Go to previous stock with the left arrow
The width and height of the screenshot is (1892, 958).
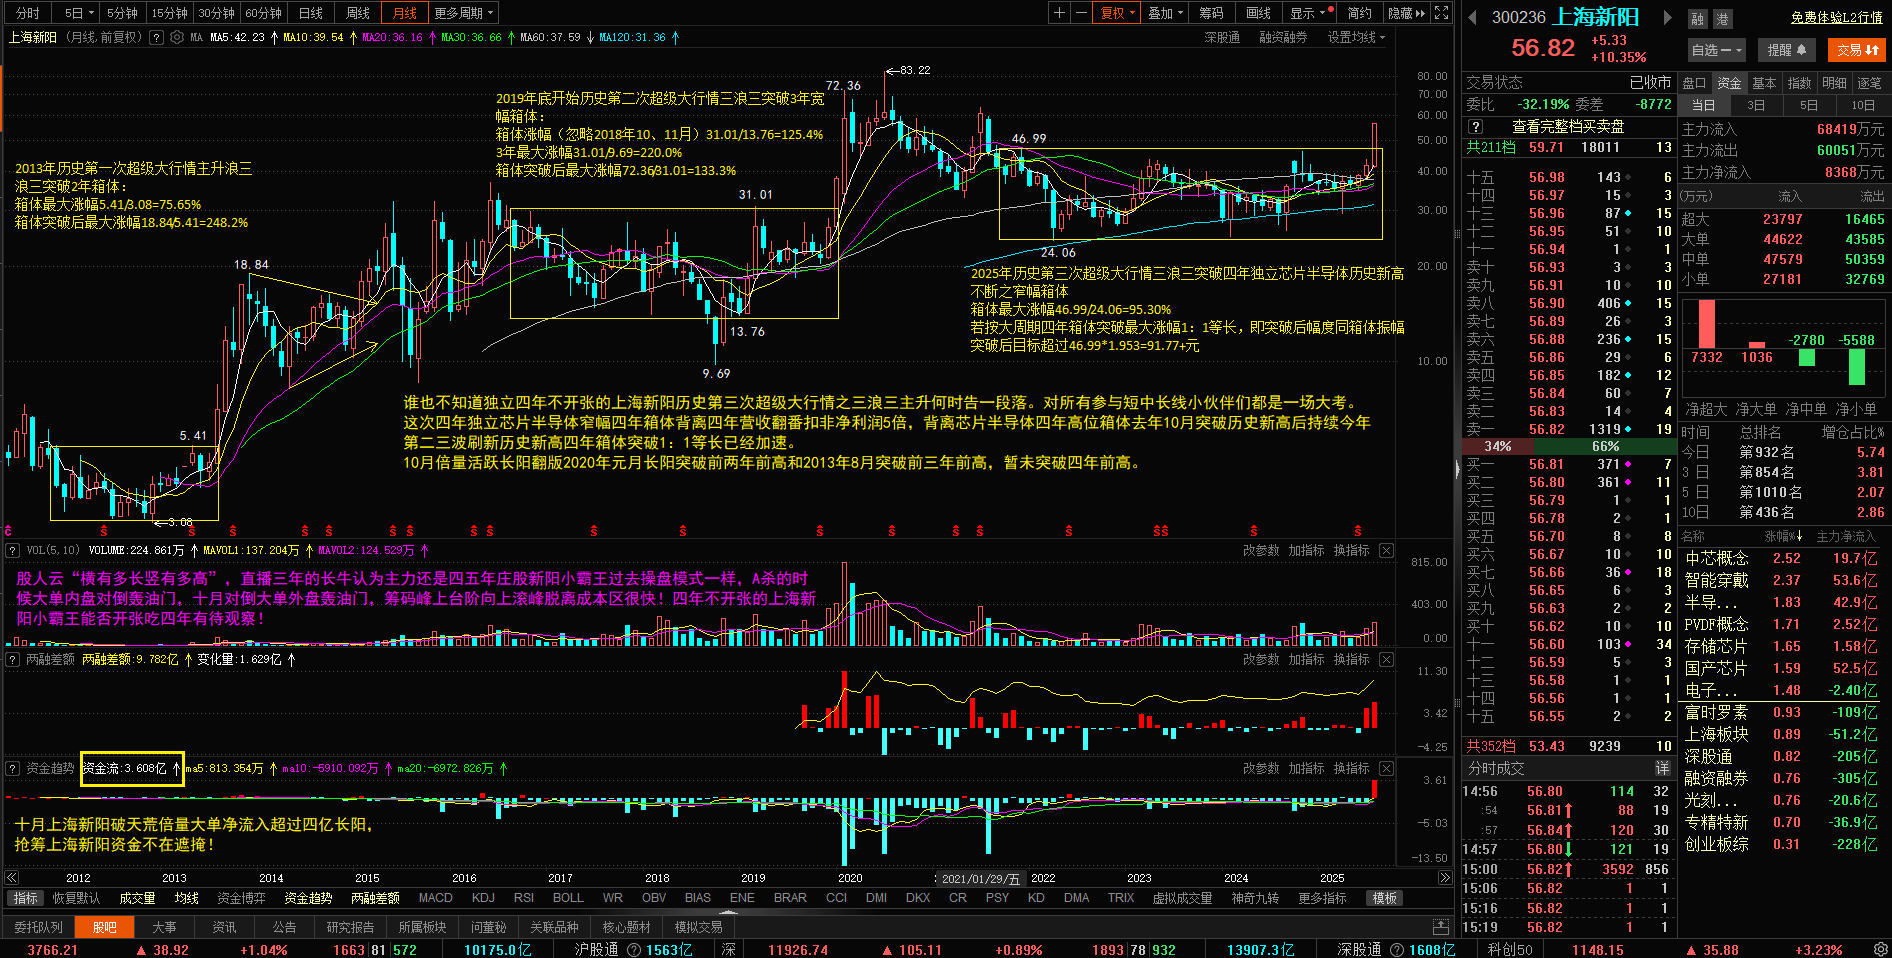1472,17
